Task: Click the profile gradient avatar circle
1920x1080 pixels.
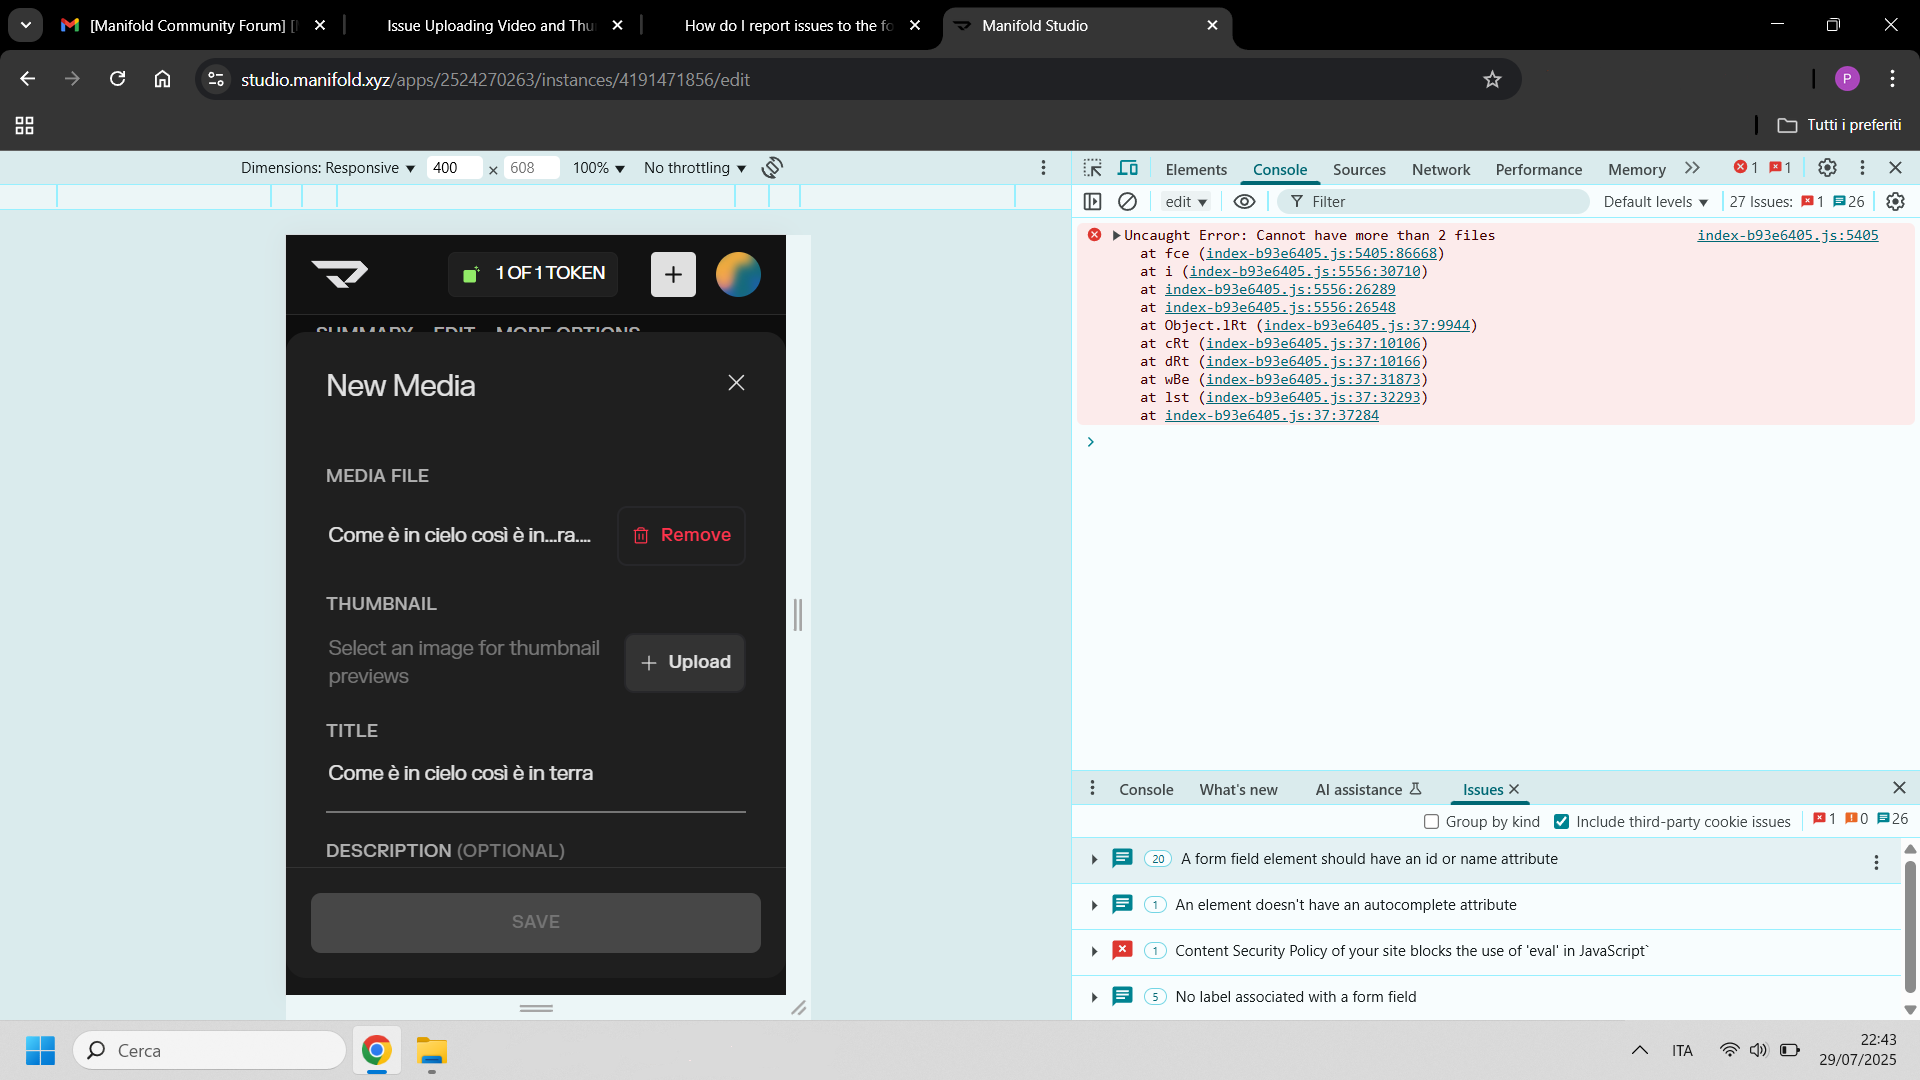Action: [738, 274]
